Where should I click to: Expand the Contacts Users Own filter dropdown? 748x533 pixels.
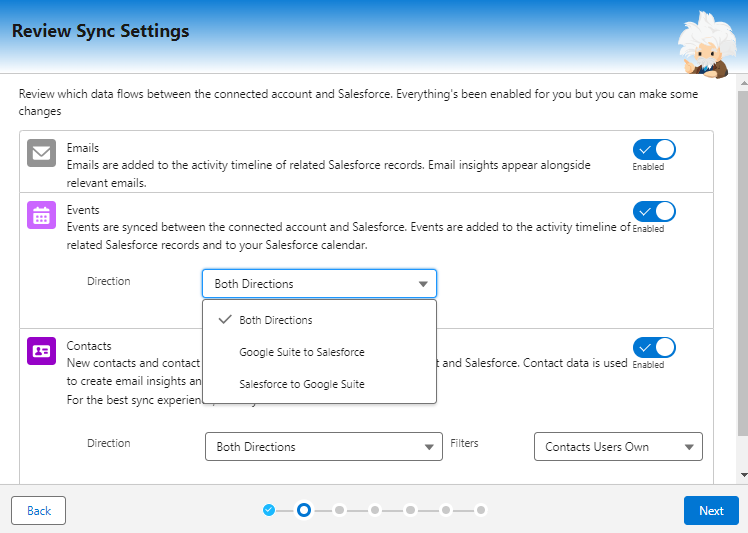coord(618,447)
